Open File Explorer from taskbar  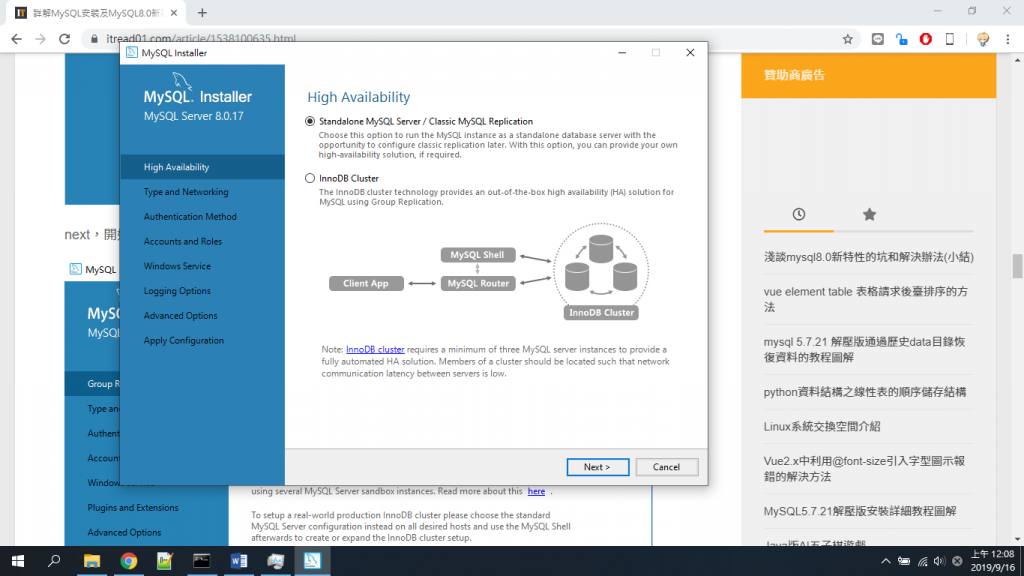pos(91,561)
